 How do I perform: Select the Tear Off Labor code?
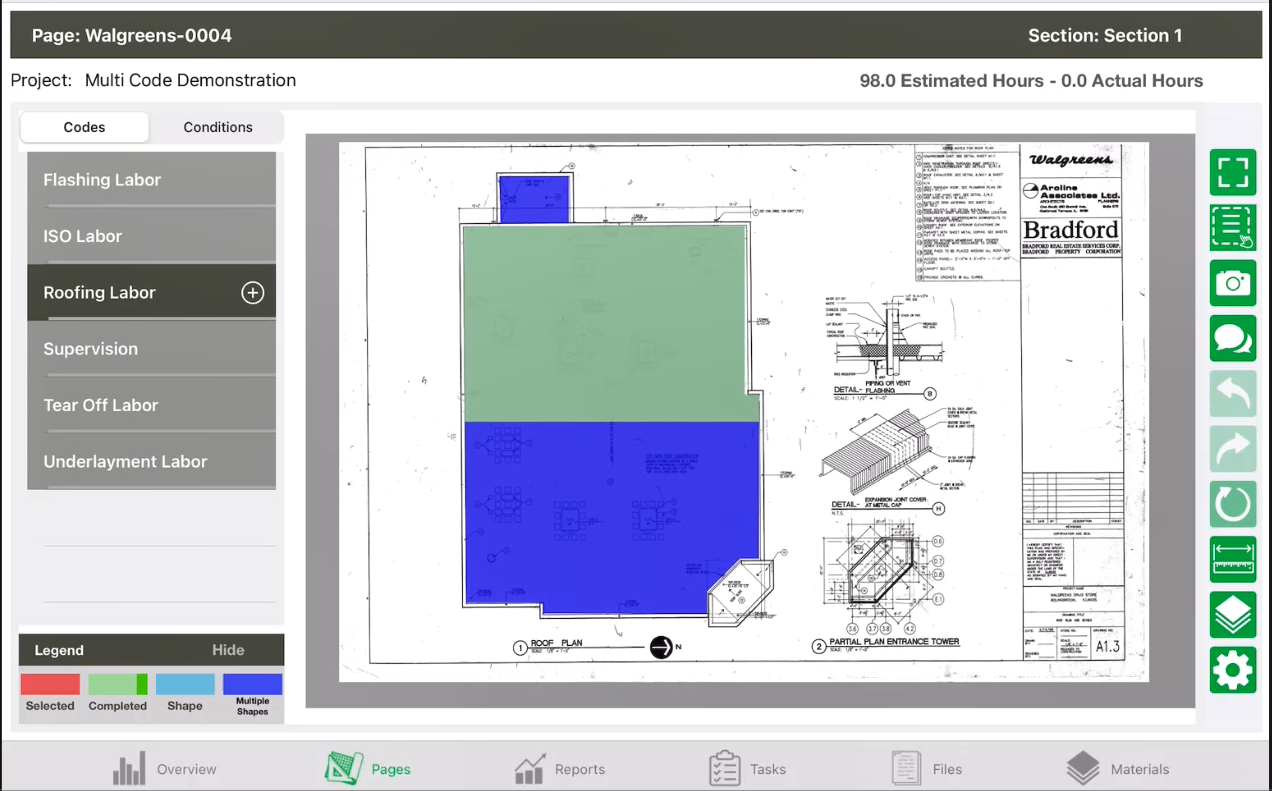151,405
